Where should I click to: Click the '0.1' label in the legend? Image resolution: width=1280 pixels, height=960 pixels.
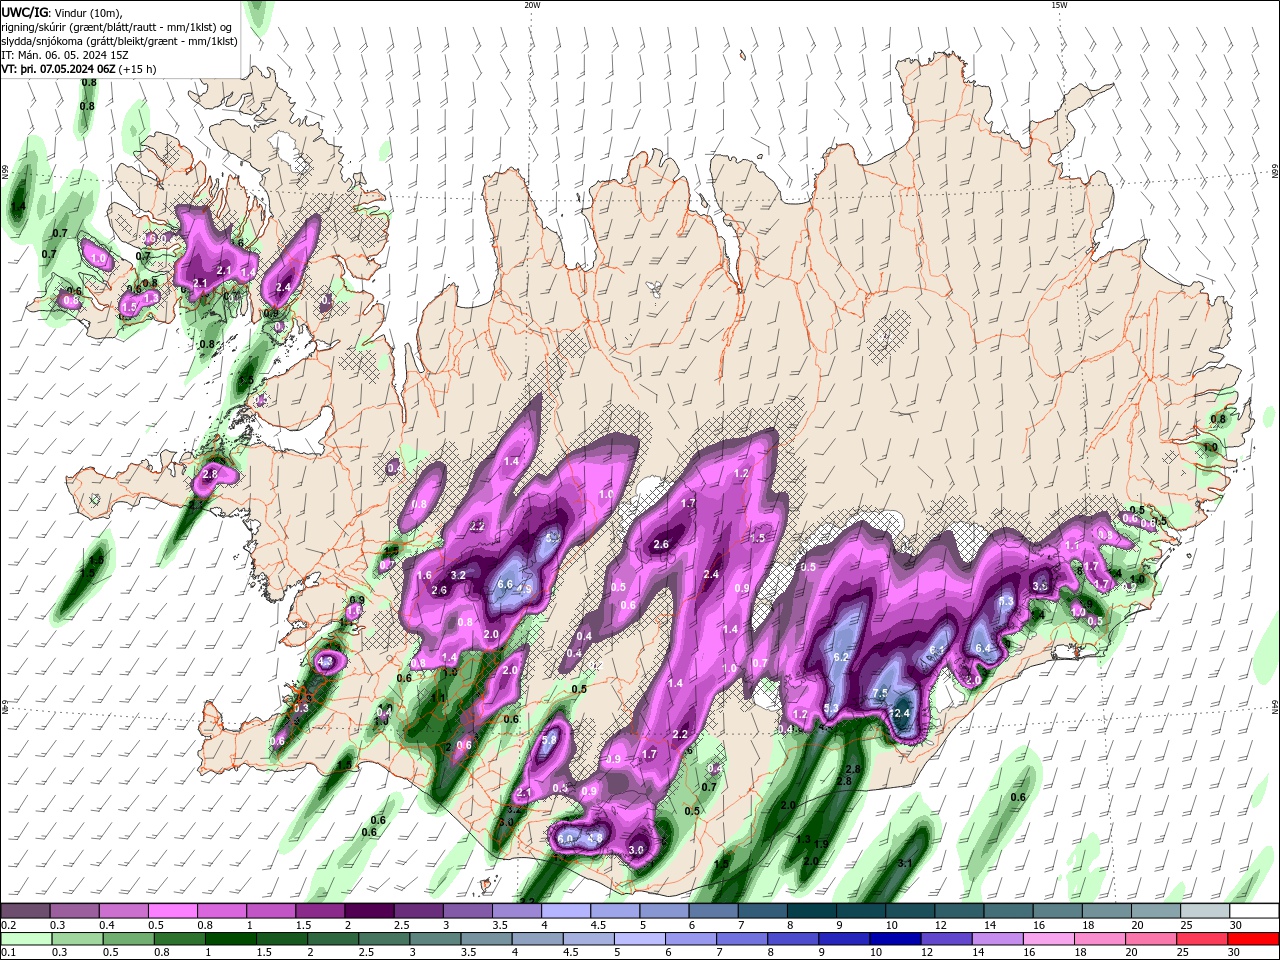click(8, 954)
